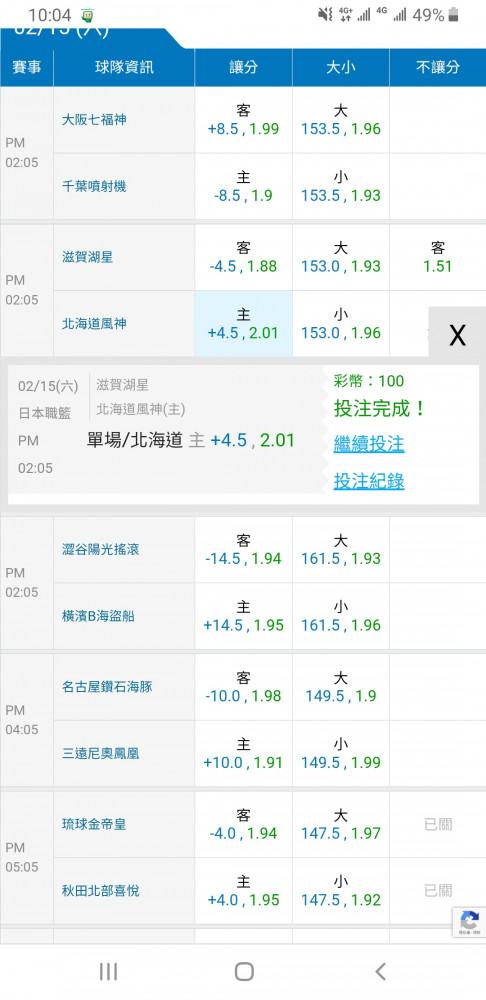Open 琉球金帝皇 team info link
Screen dimensions: 486x1000
pyautogui.click(x=94, y=824)
